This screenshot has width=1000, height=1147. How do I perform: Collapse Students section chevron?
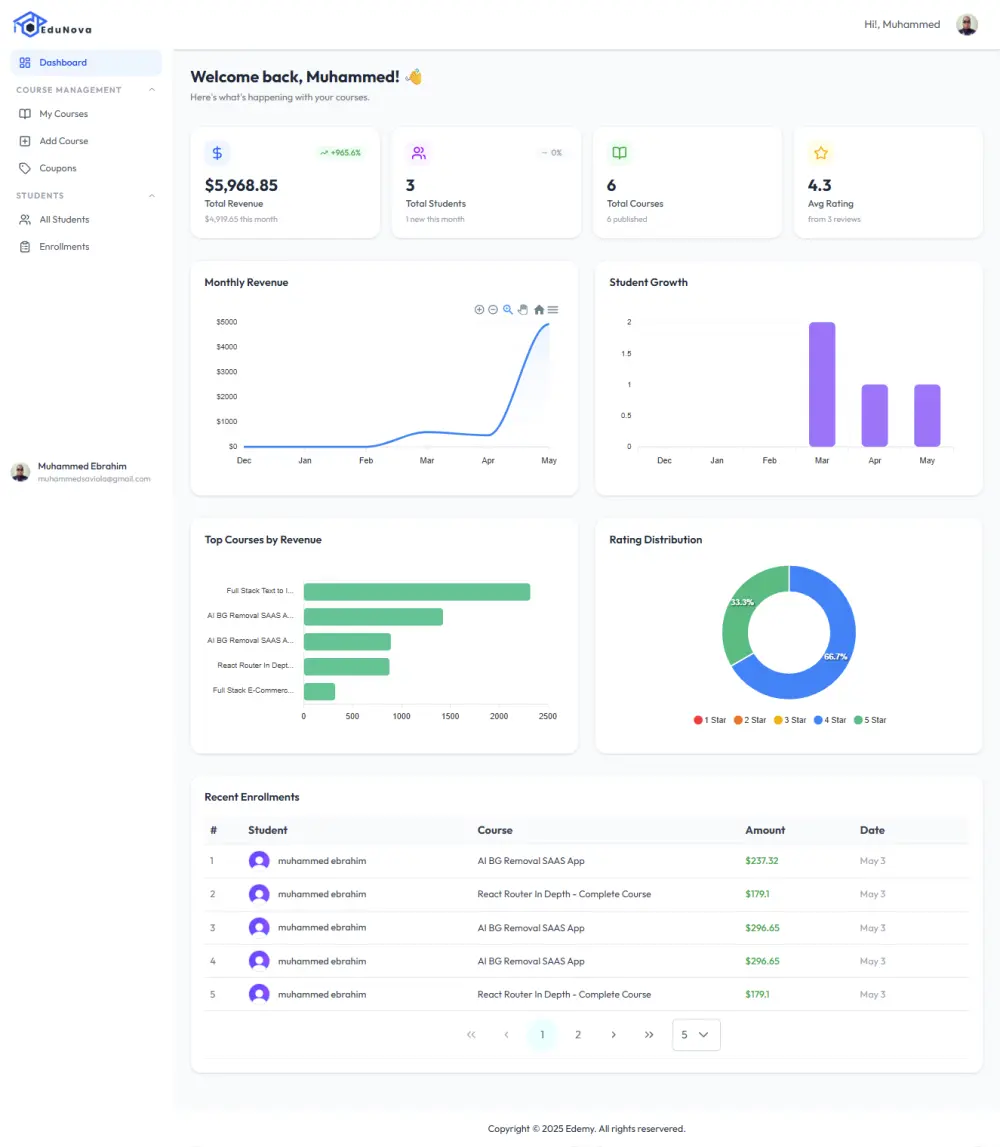pyautogui.click(x=151, y=195)
